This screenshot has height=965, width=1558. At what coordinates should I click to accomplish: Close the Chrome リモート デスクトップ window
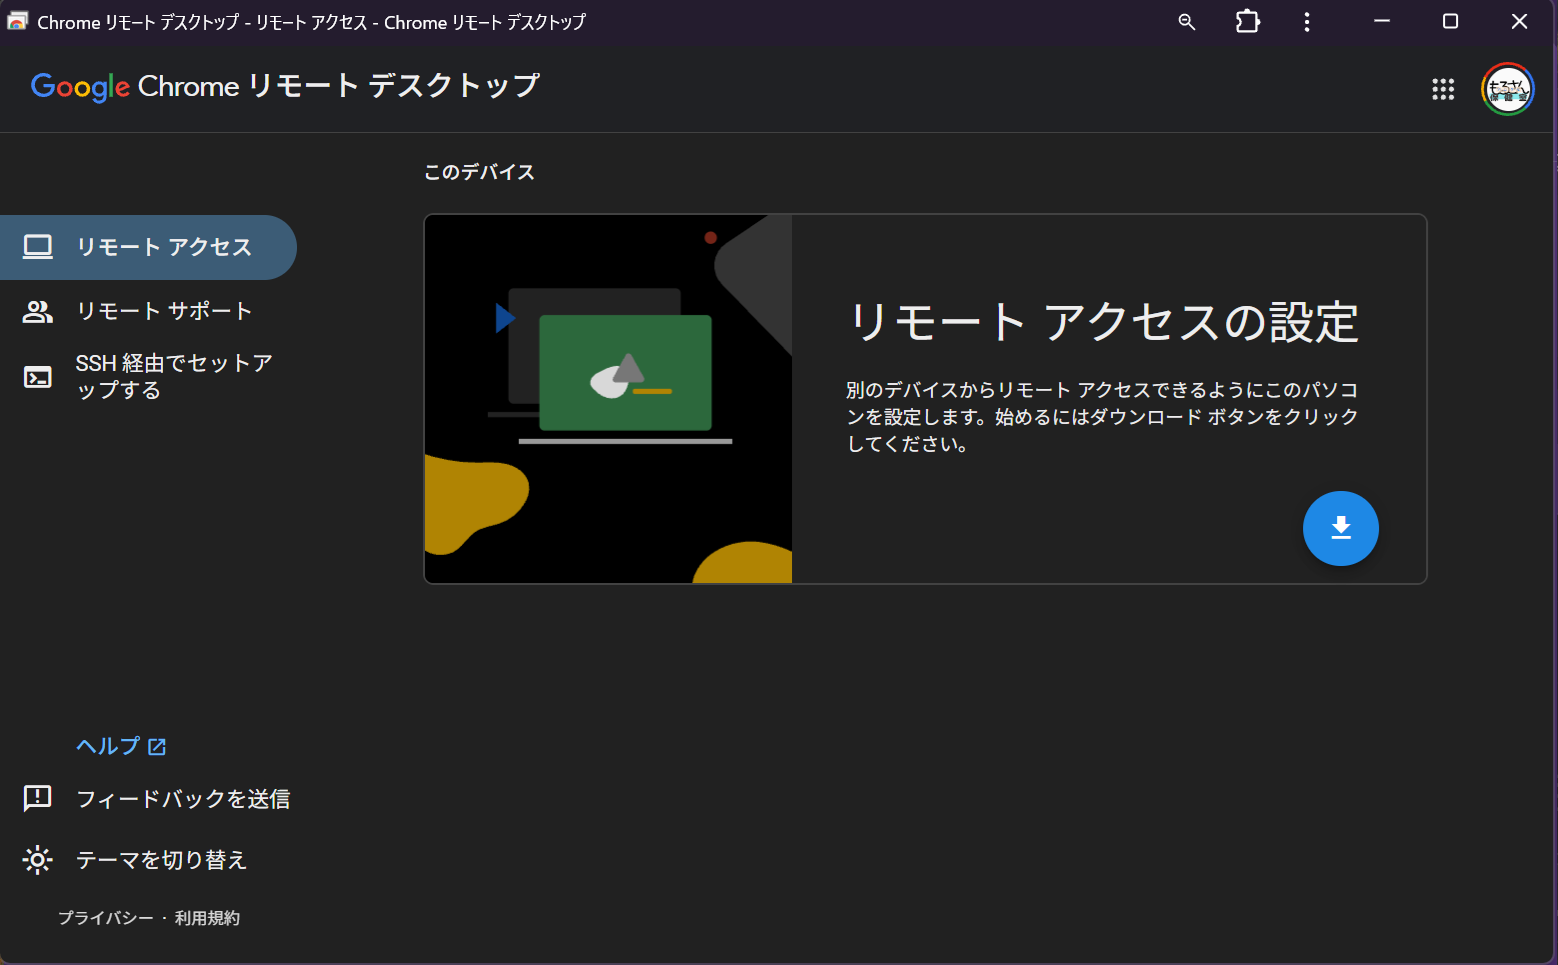(1519, 22)
